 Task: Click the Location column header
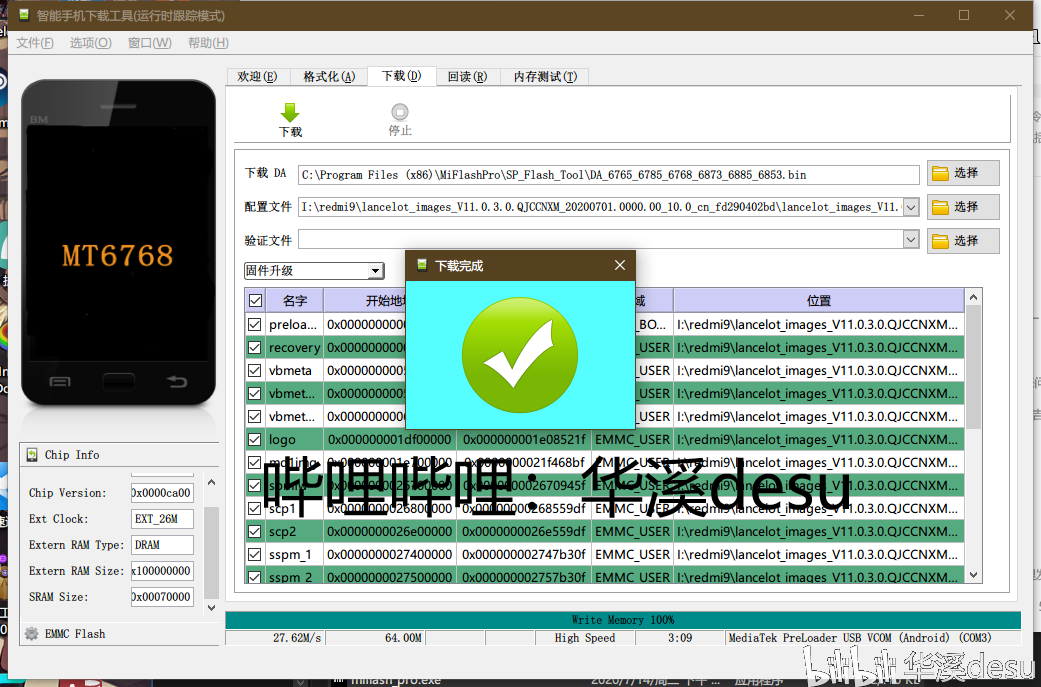(x=819, y=301)
